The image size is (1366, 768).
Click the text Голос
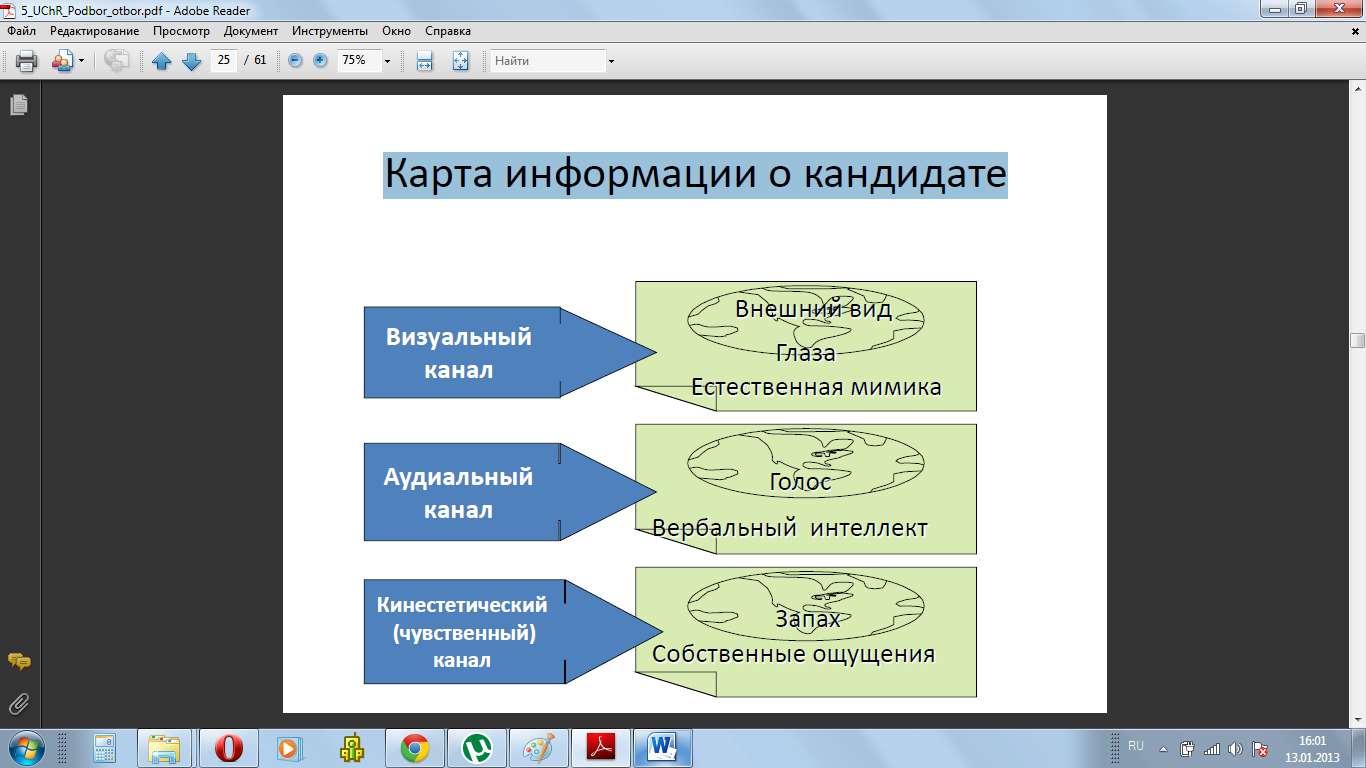tap(800, 482)
